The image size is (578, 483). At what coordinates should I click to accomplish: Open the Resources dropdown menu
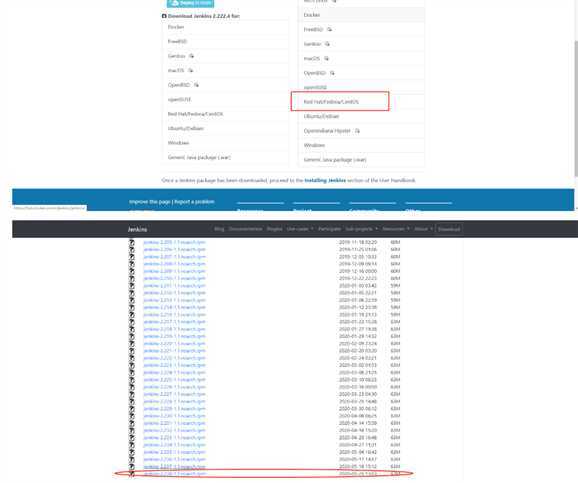(396, 229)
